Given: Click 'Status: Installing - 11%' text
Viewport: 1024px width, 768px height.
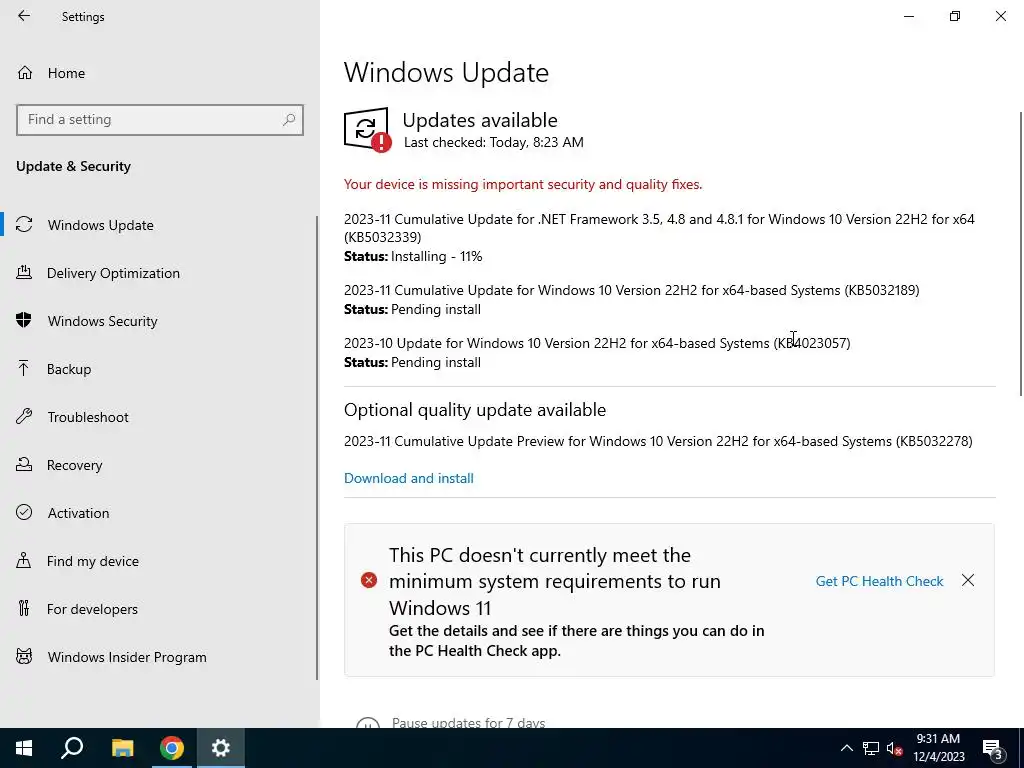Looking at the screenshot, I should point(413,256).
